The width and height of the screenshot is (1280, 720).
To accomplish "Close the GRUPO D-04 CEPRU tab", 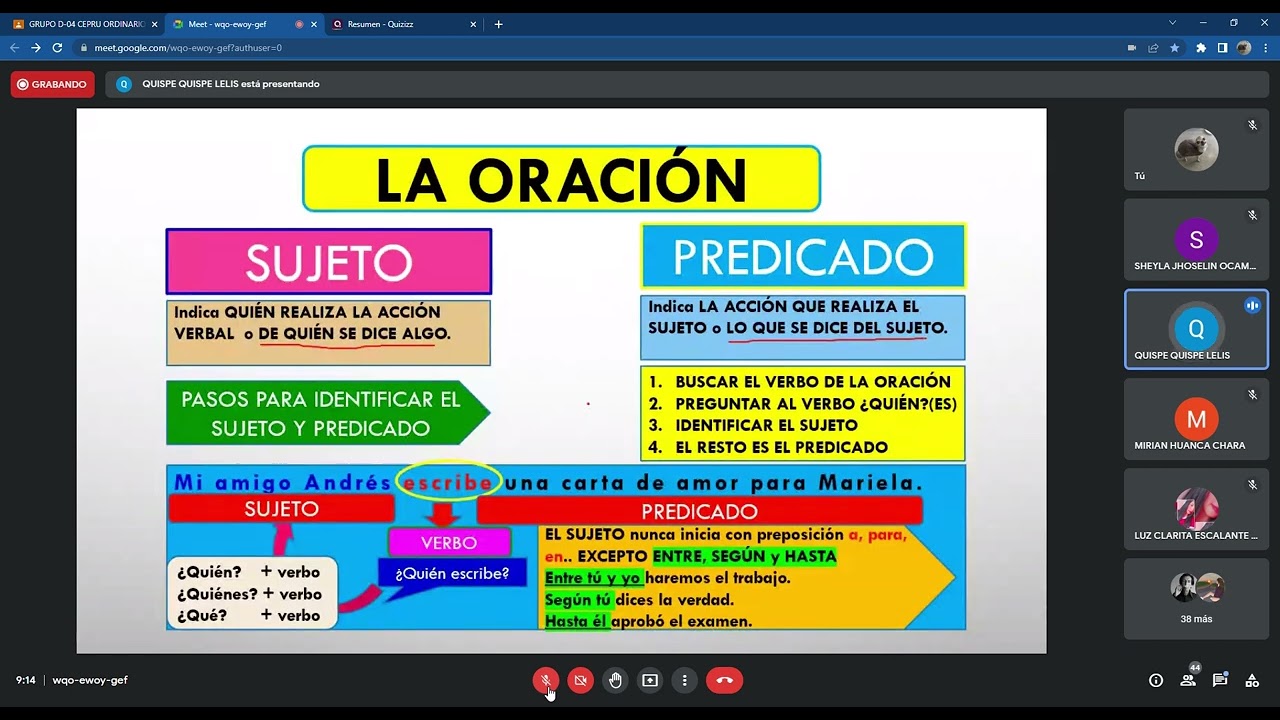I will pyautogui.click(x=154, y=24).
